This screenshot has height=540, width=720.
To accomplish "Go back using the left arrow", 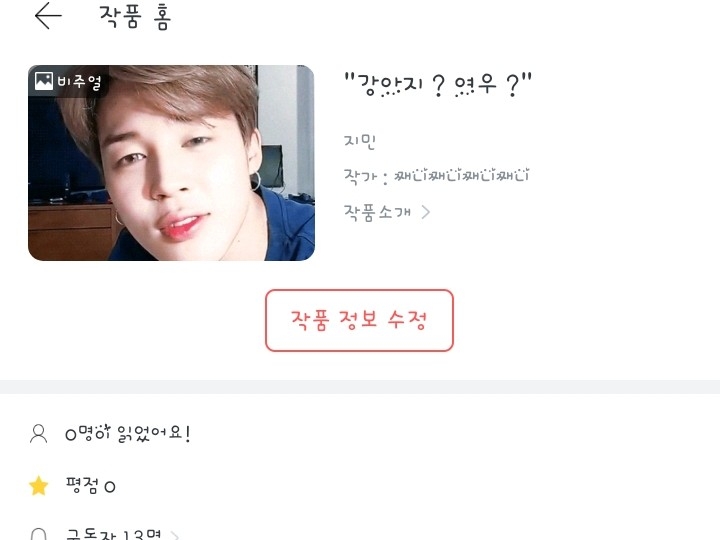I will (48, 16).
